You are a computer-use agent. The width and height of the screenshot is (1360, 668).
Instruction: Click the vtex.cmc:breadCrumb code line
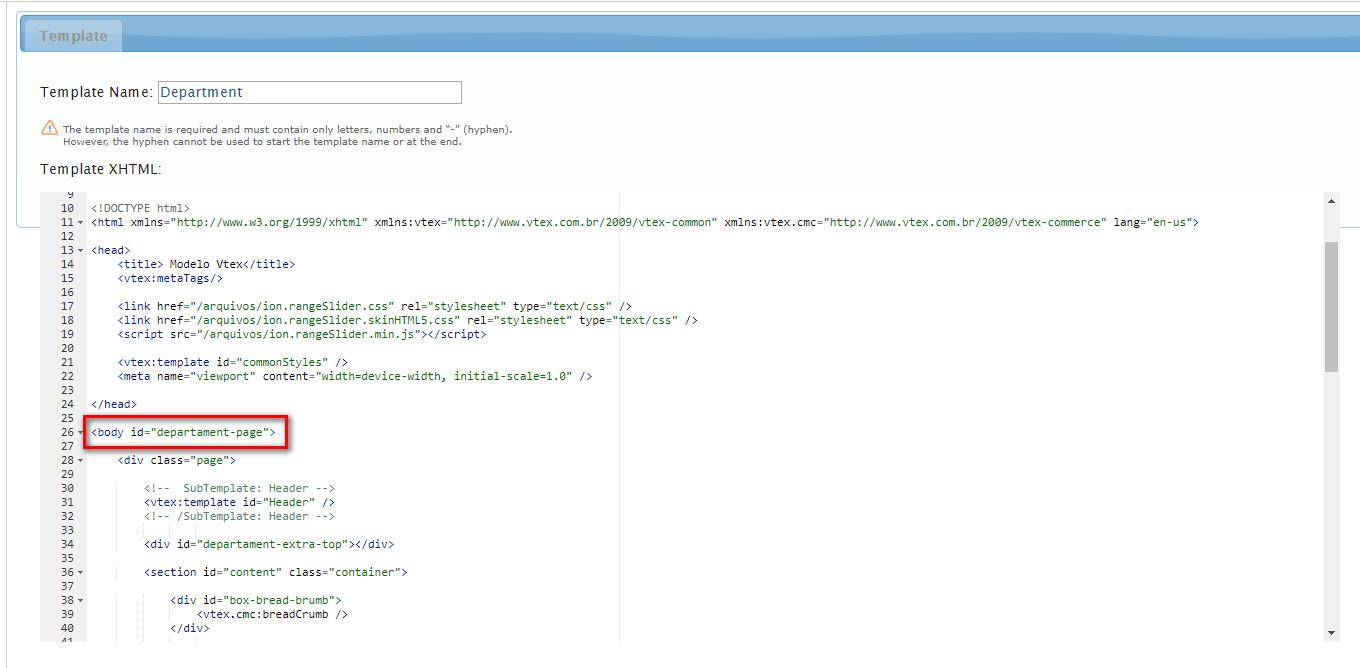coord(272,614)
